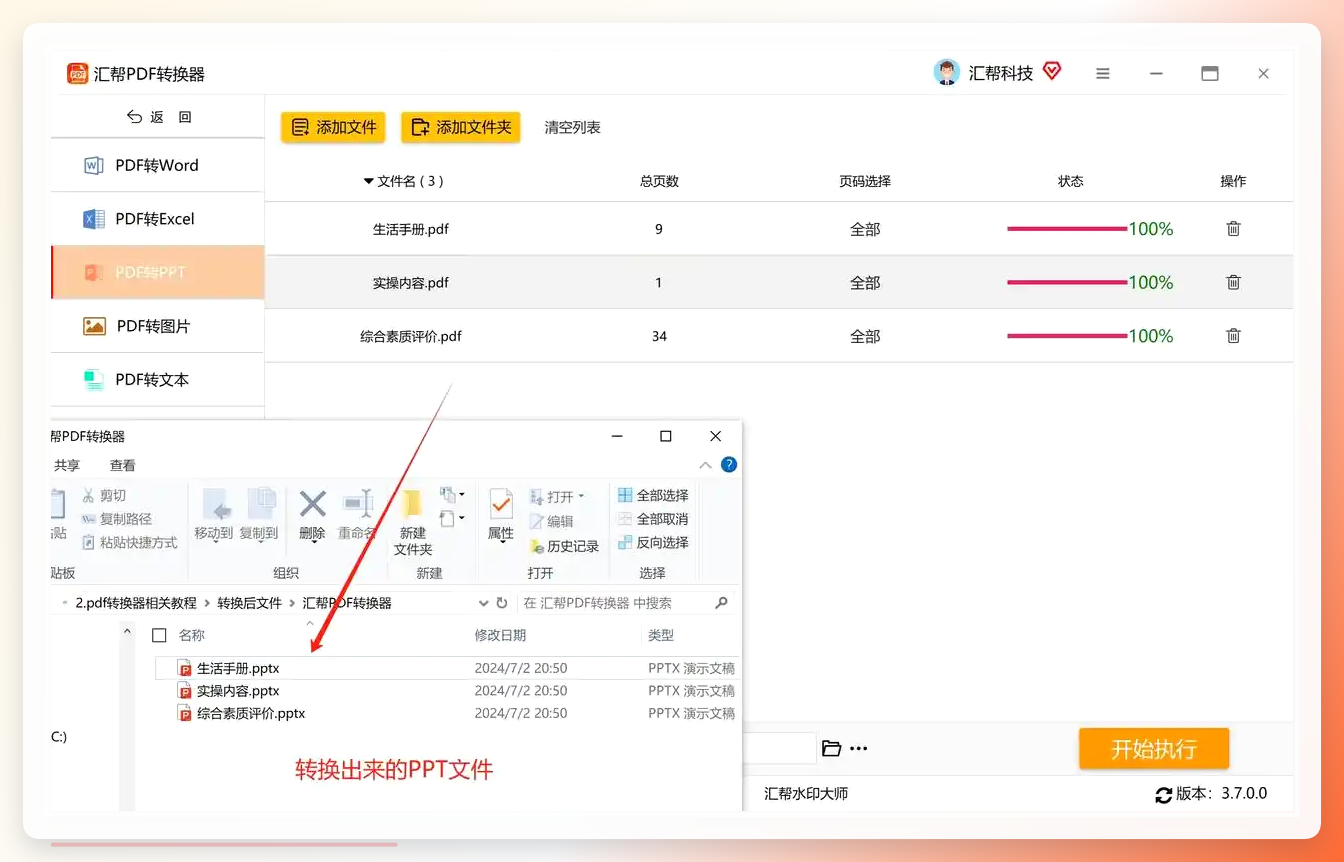Click the 添加文件 button
1344x862 pixels.
pos(335,127)
